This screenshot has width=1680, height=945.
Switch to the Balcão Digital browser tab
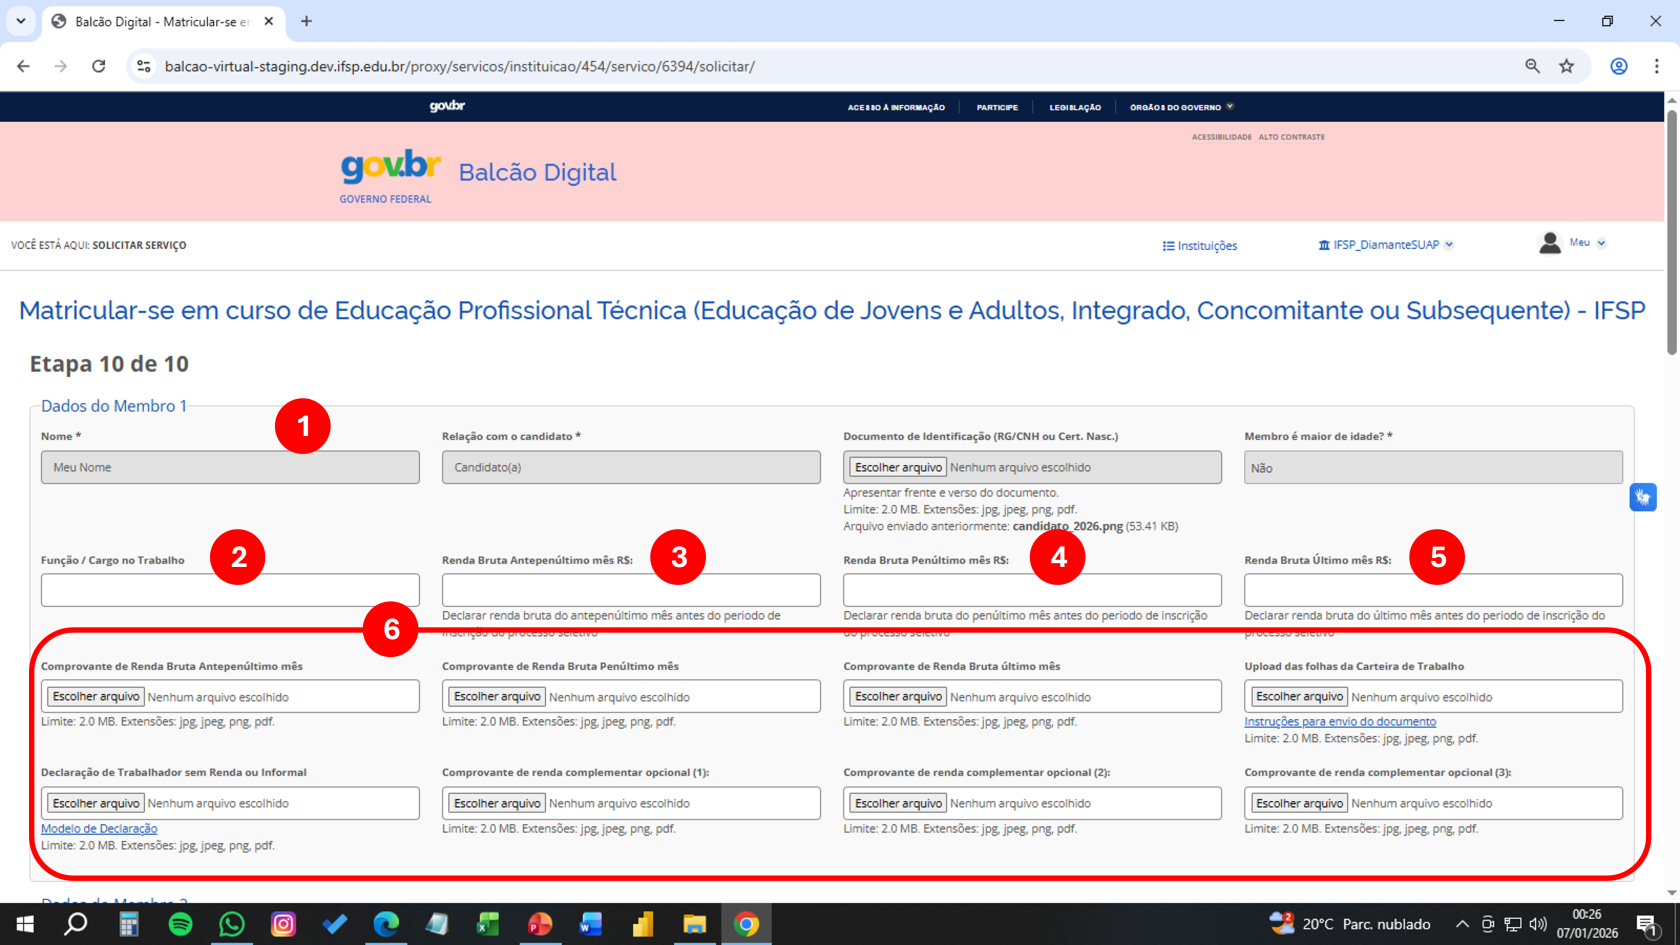point(150,19)
